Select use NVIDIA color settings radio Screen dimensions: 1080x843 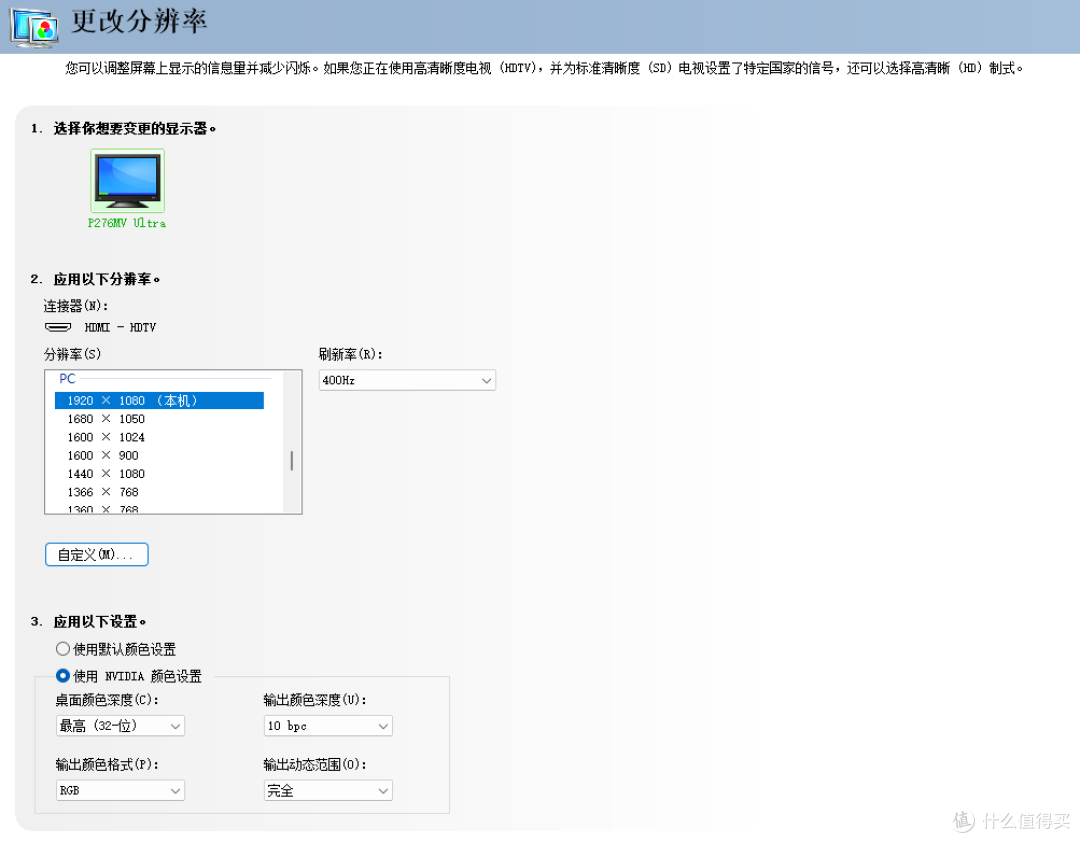(63, 676)
